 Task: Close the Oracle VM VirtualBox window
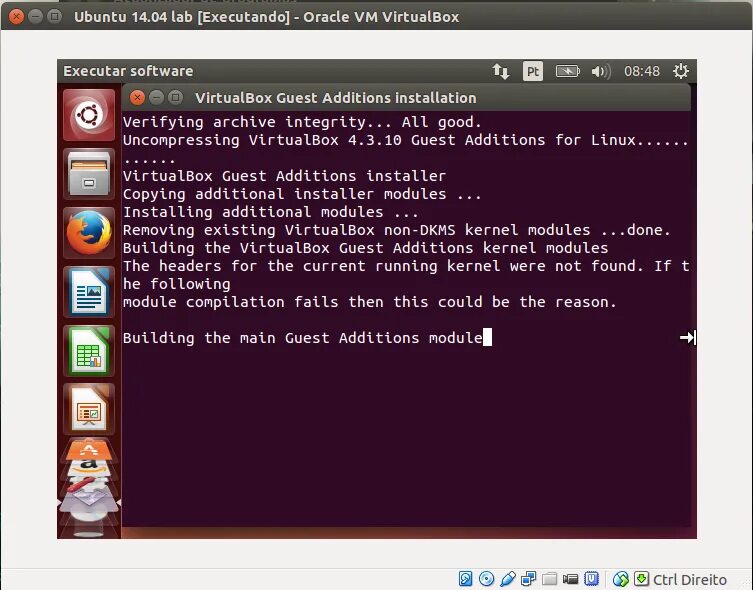pyautogui.click(x=16, y=17)
